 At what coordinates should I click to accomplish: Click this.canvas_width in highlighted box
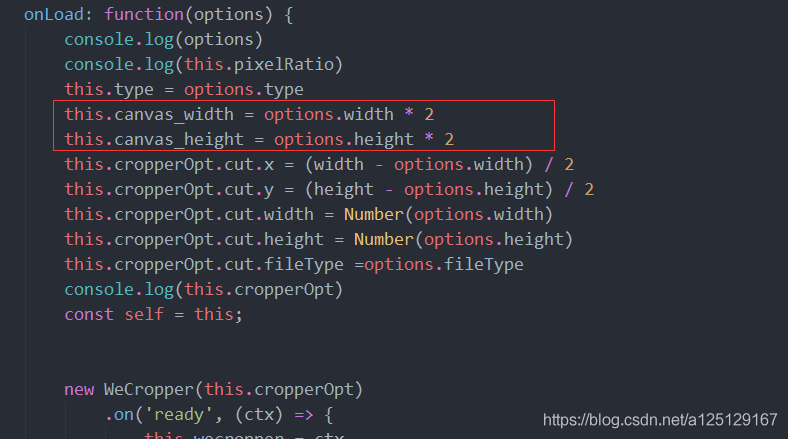point(149,115)
